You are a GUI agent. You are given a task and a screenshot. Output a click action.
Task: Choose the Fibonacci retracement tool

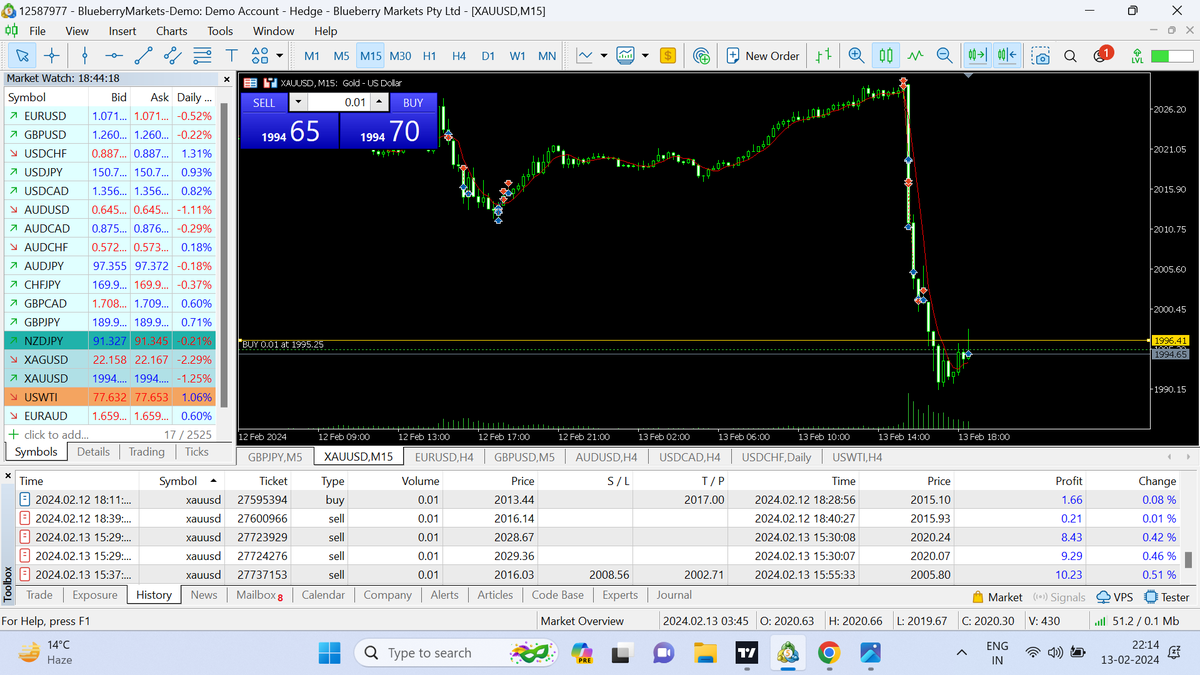click(x=202, y=56)
